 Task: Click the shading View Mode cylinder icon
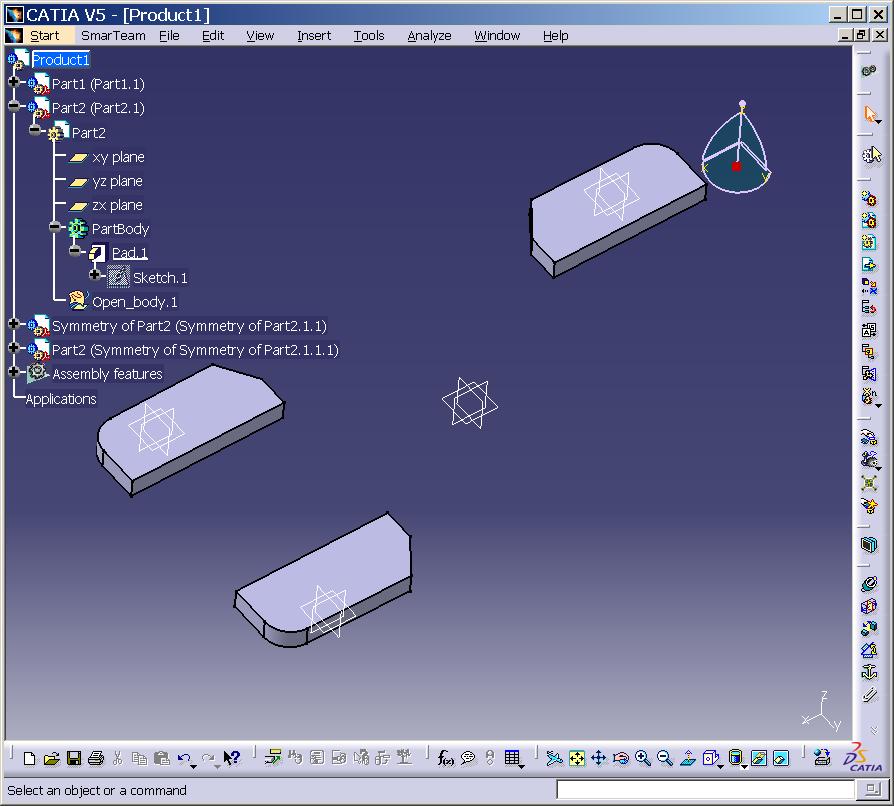735,757
